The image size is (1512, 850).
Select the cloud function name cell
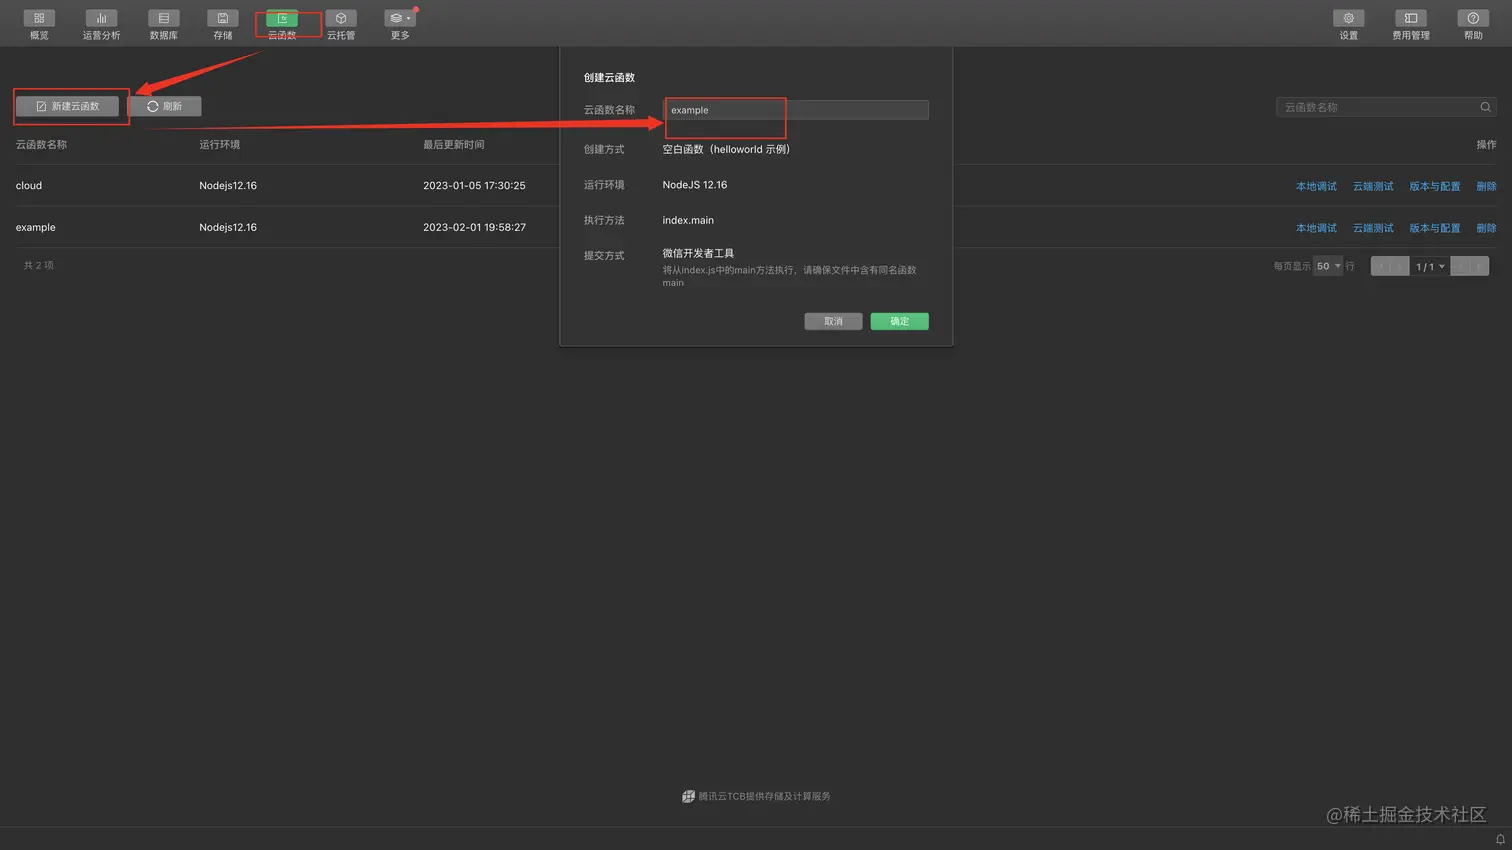(29, 186)
